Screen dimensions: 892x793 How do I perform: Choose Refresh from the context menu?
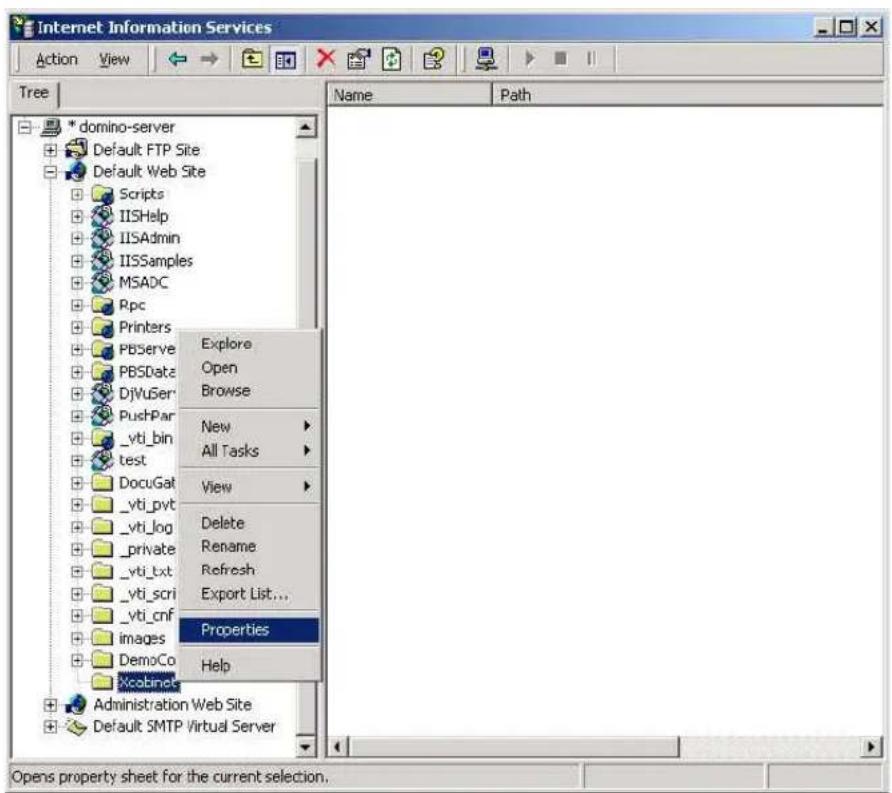pyautogui.click(x=249, y=569)
